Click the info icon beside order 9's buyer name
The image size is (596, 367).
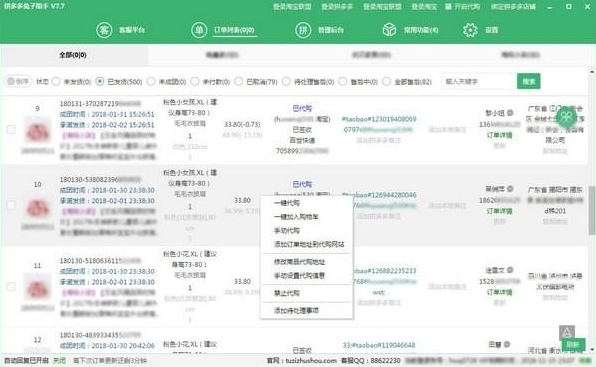(510, 113)
